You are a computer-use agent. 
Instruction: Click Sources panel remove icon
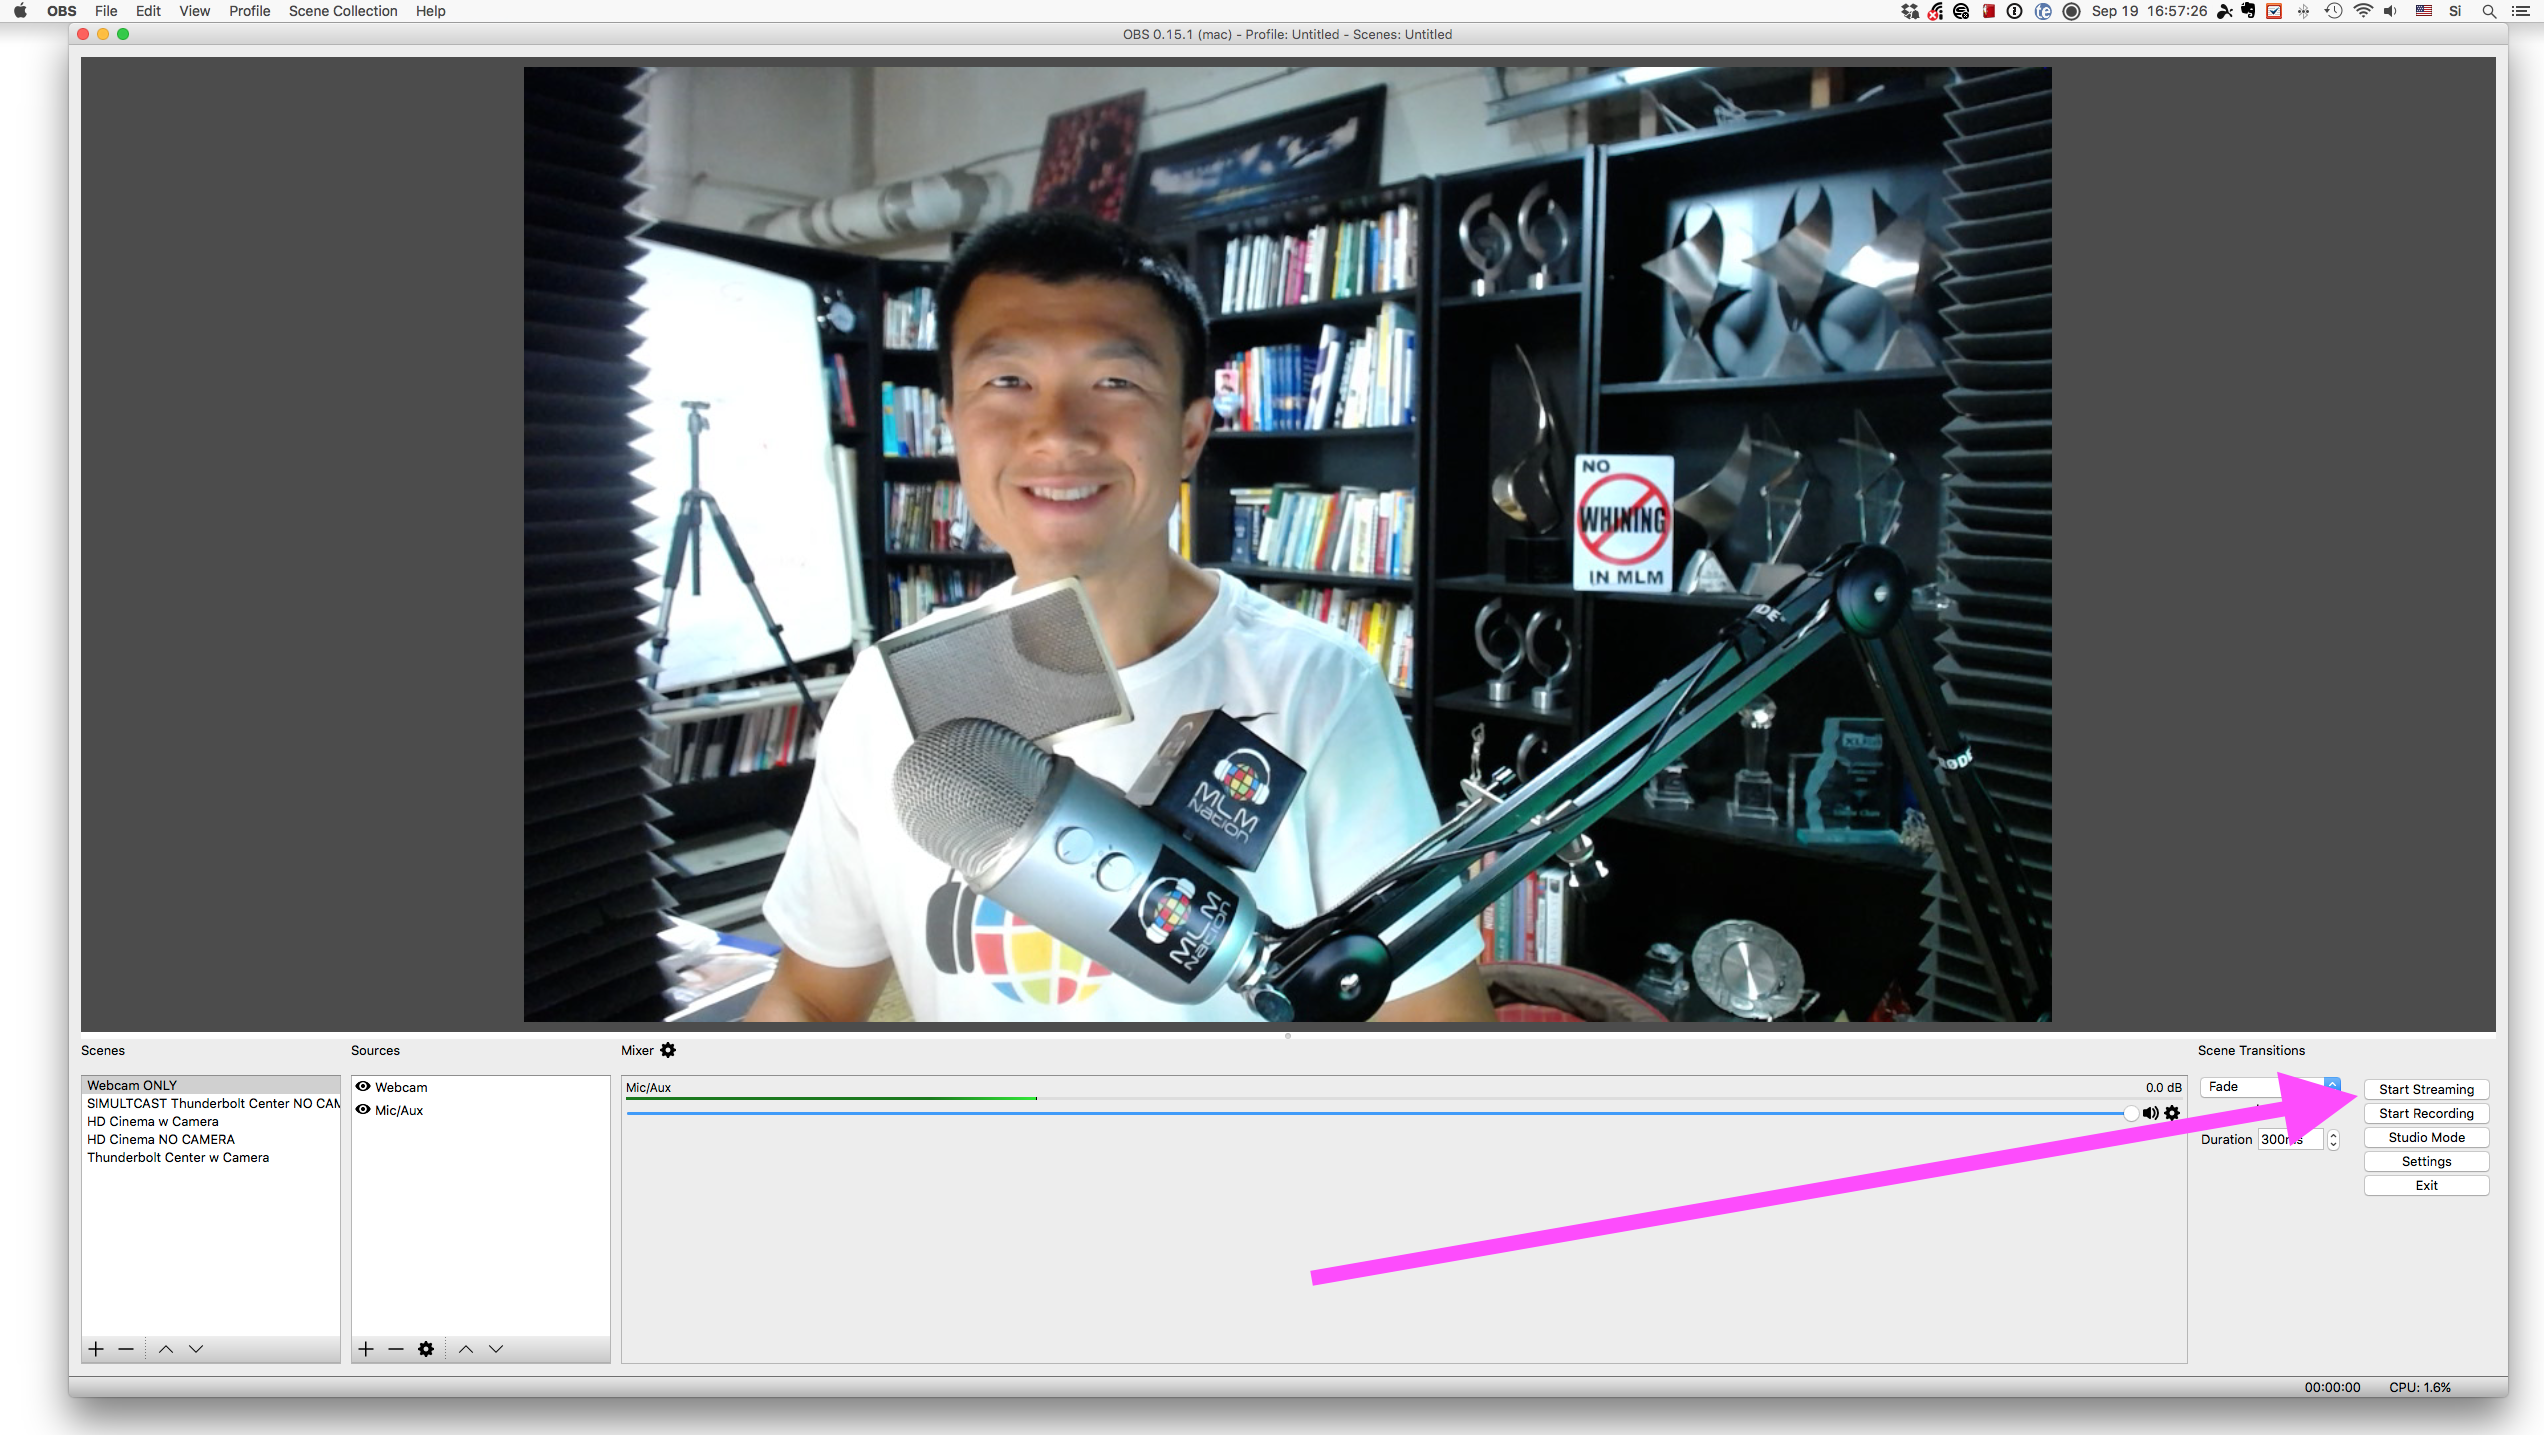tap(395, 1348)
